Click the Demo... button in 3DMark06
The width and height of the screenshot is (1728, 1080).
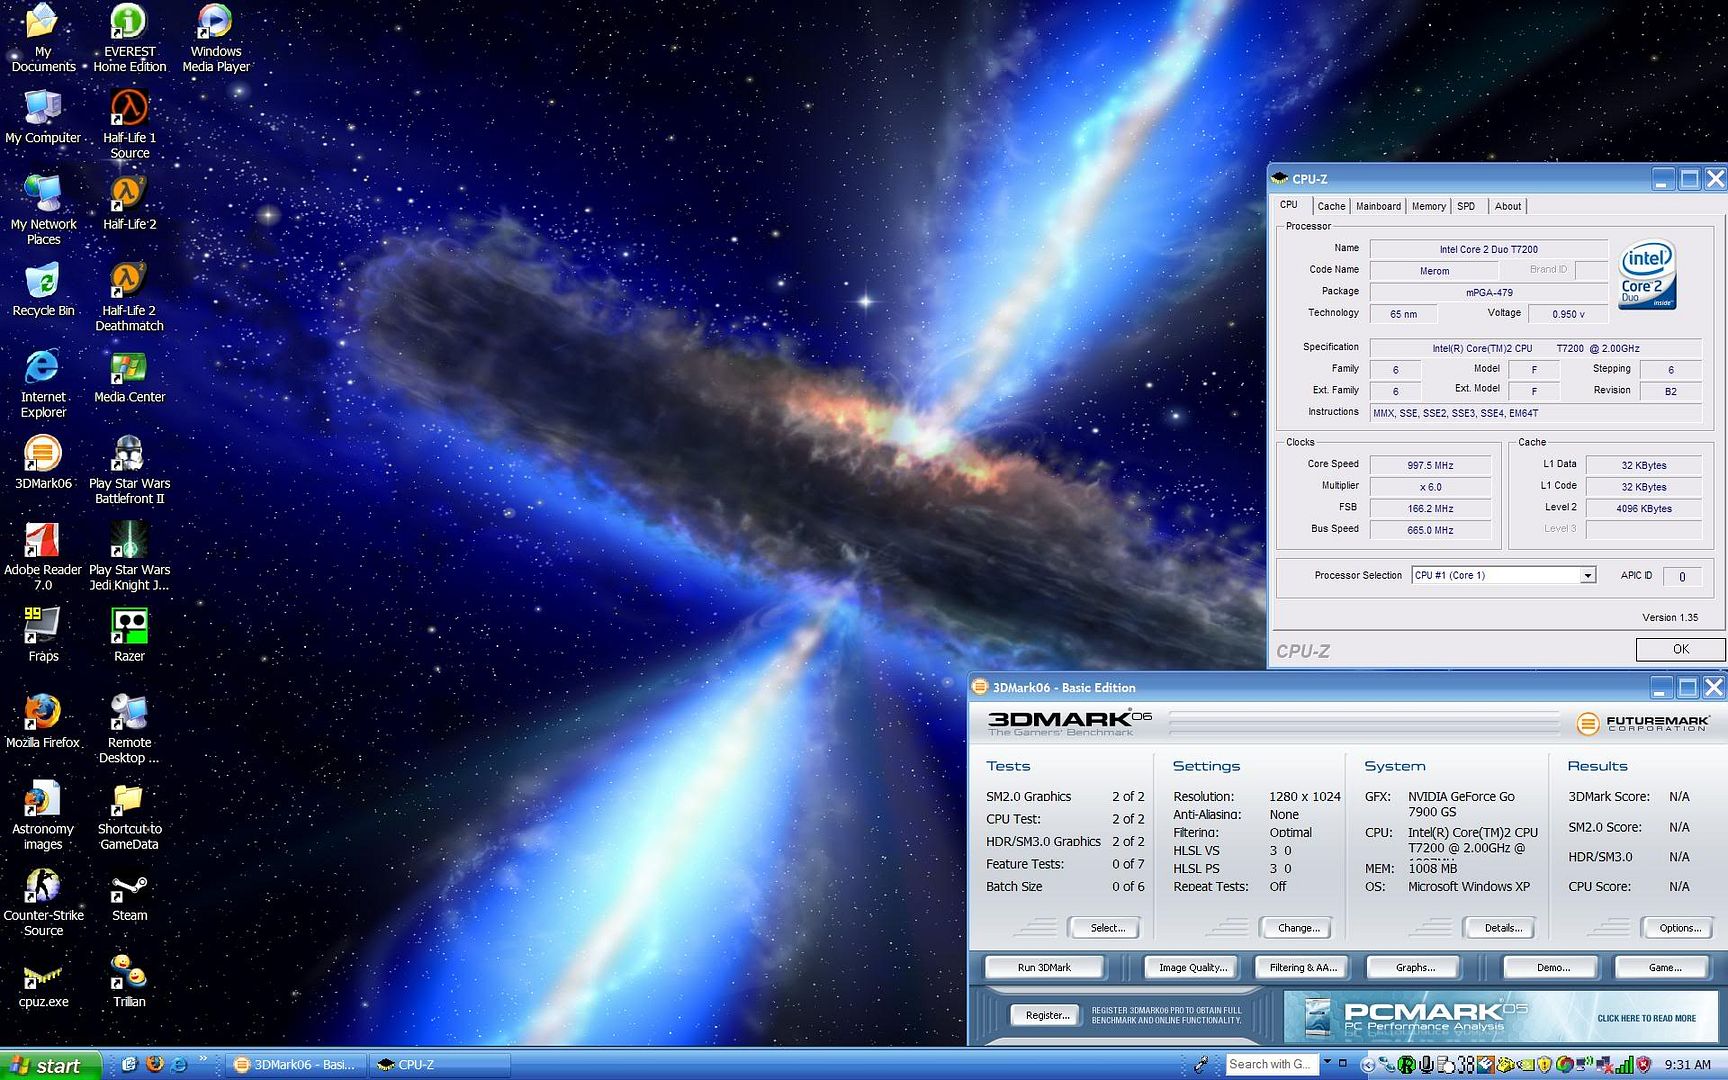[1553, 967]
